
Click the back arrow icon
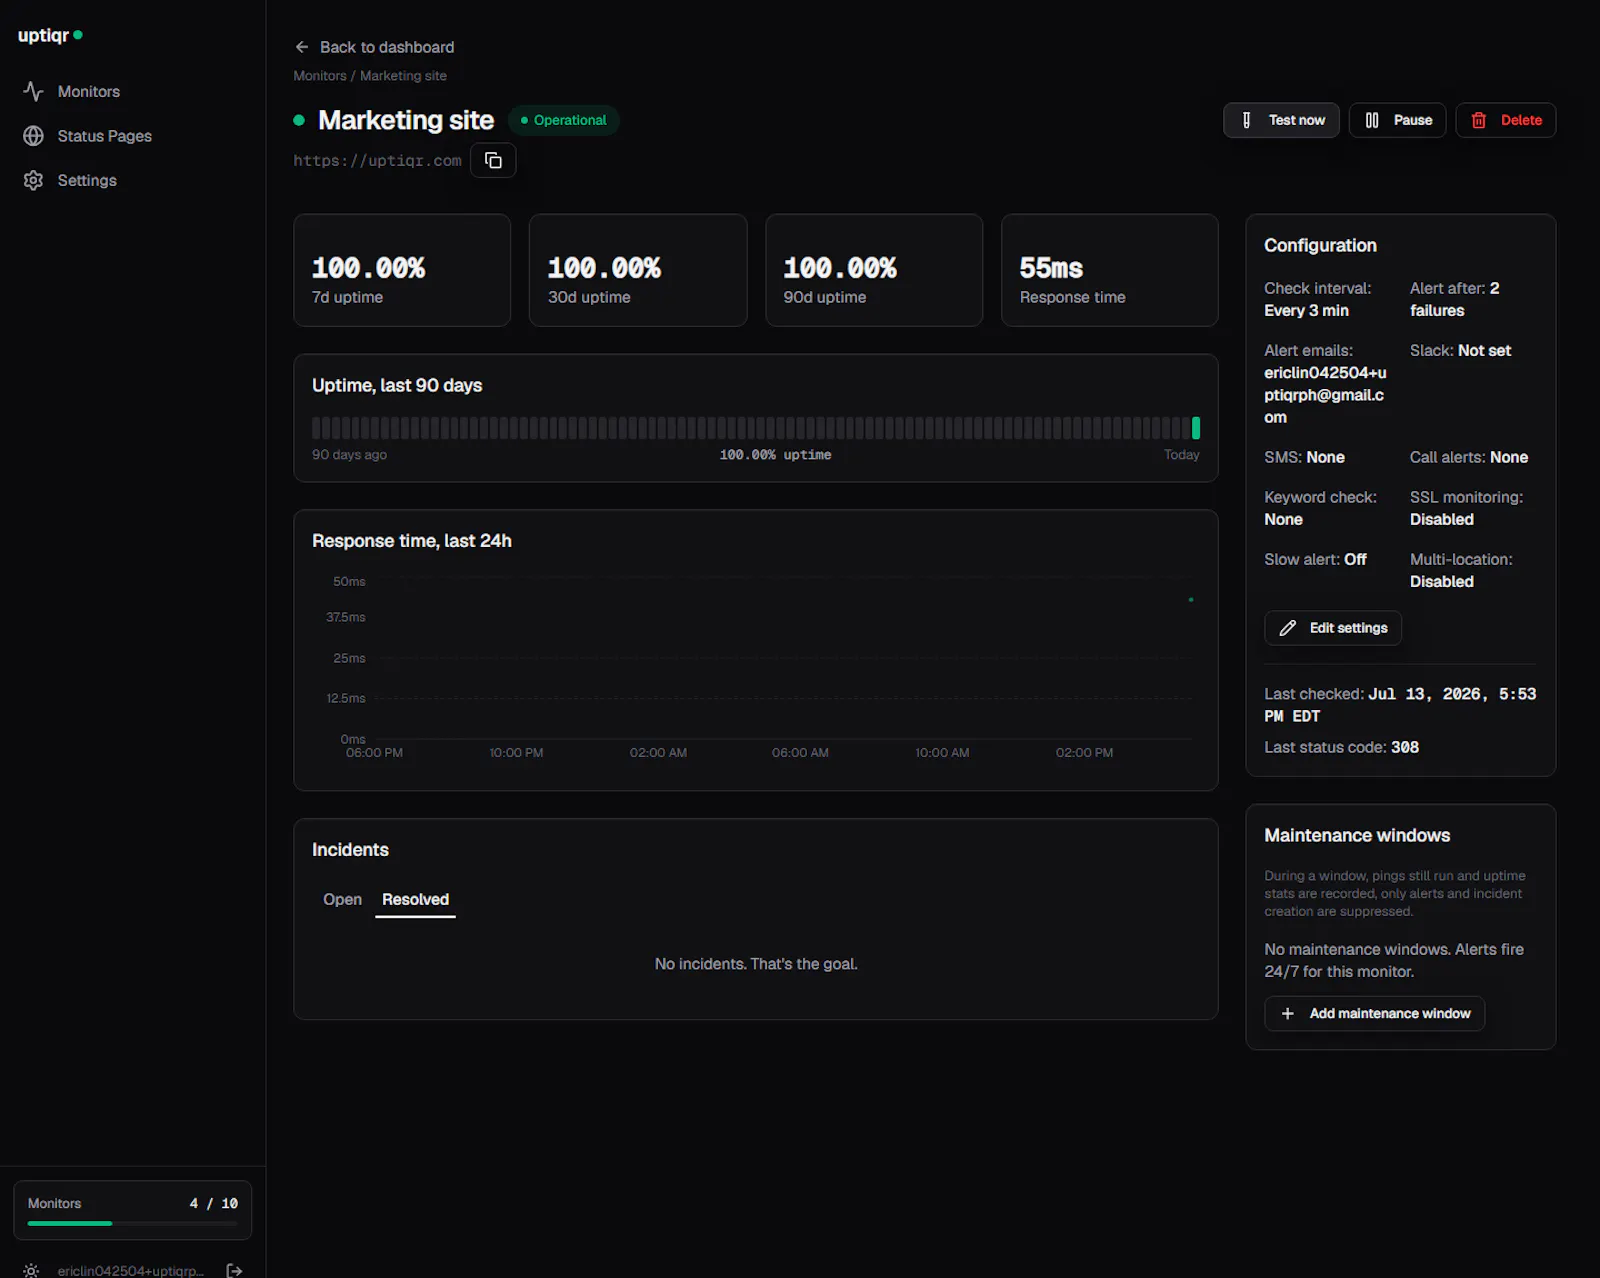coord(302,47)
